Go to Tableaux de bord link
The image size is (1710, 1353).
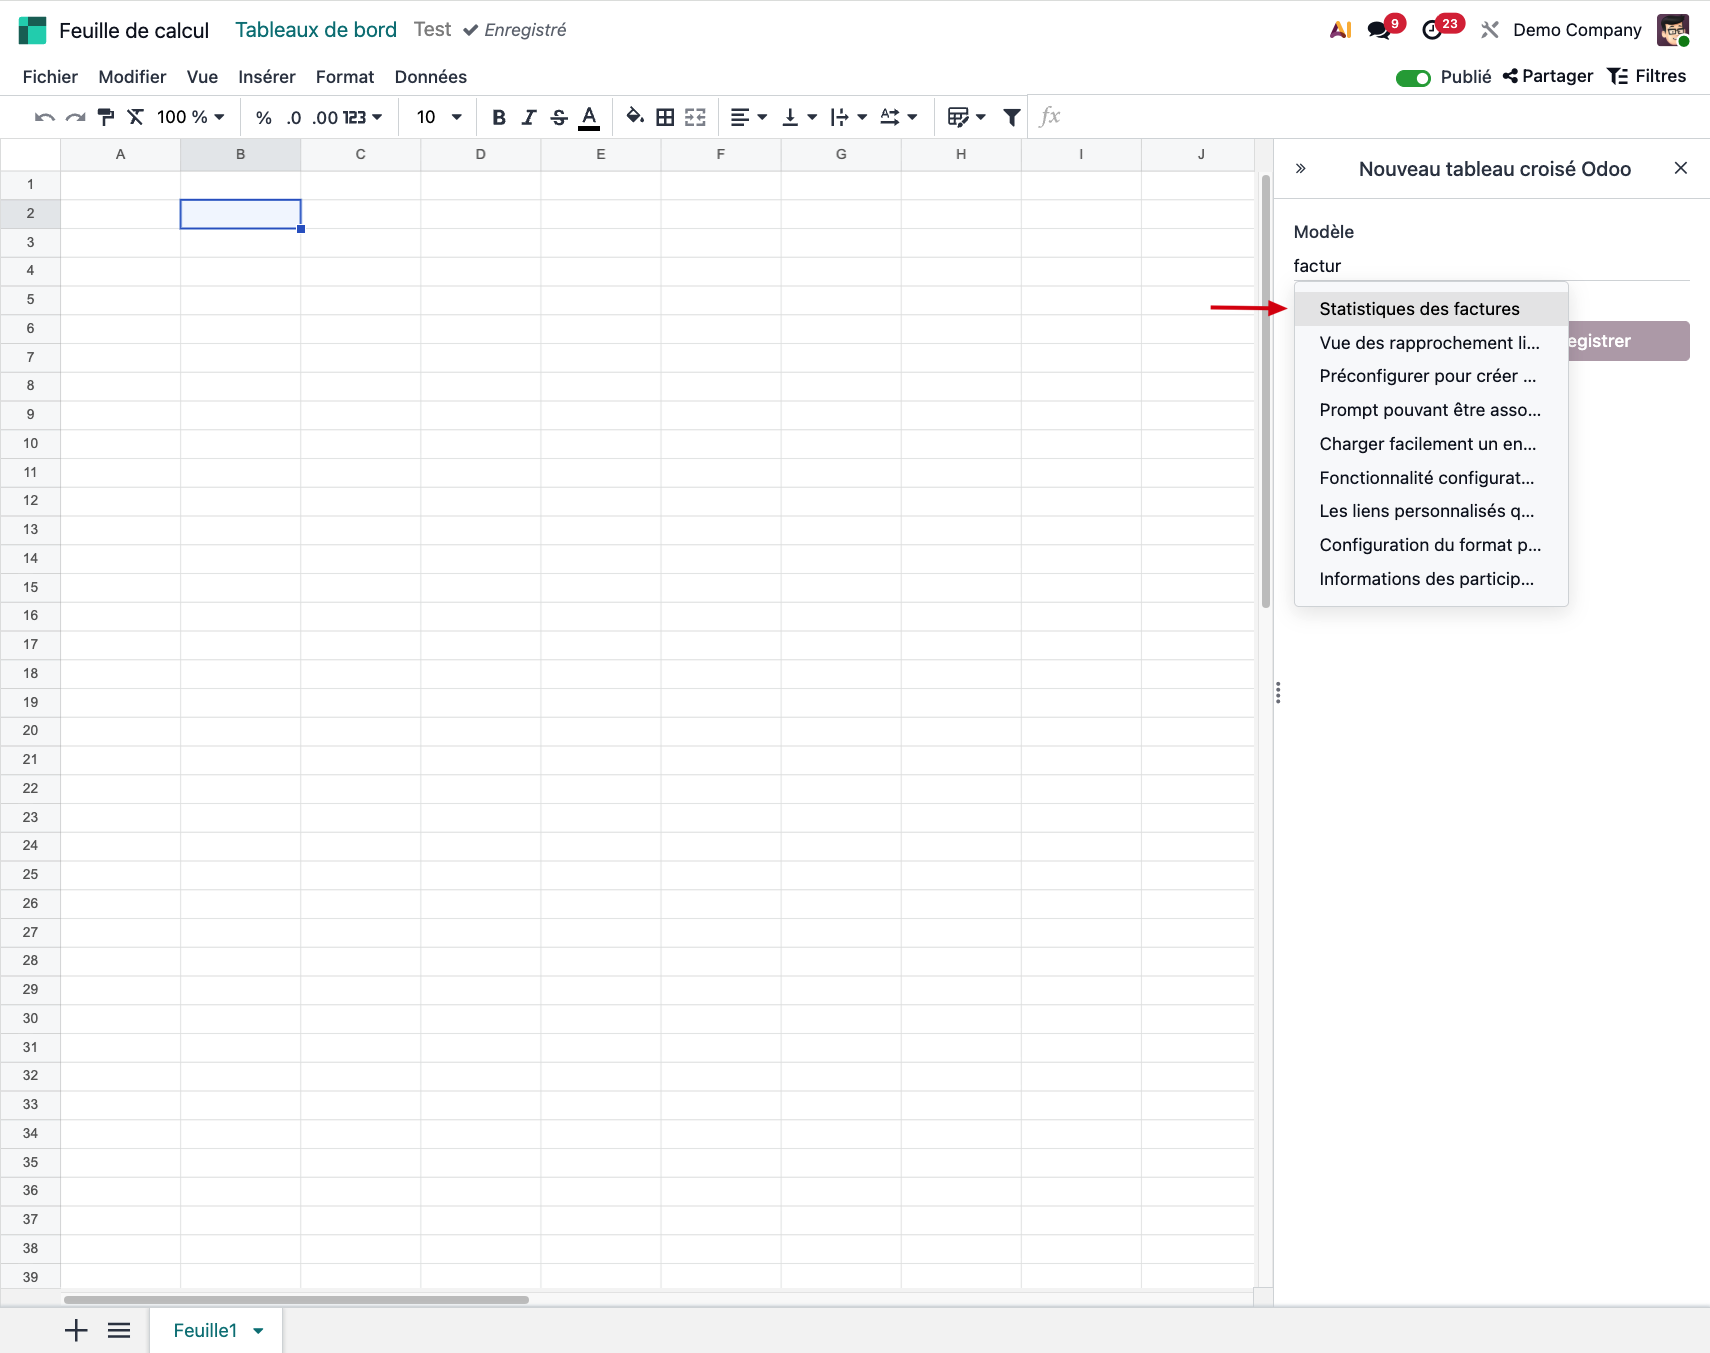point(316,30)
